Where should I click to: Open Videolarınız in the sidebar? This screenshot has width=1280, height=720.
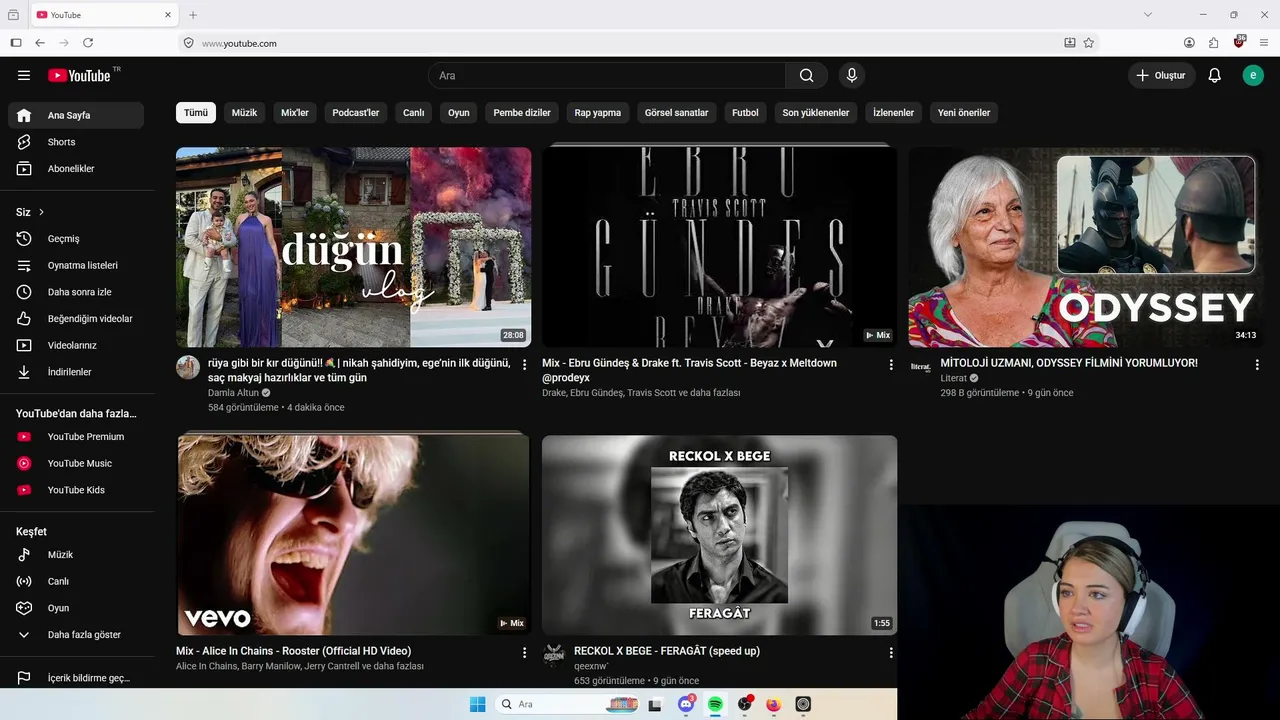76,345
